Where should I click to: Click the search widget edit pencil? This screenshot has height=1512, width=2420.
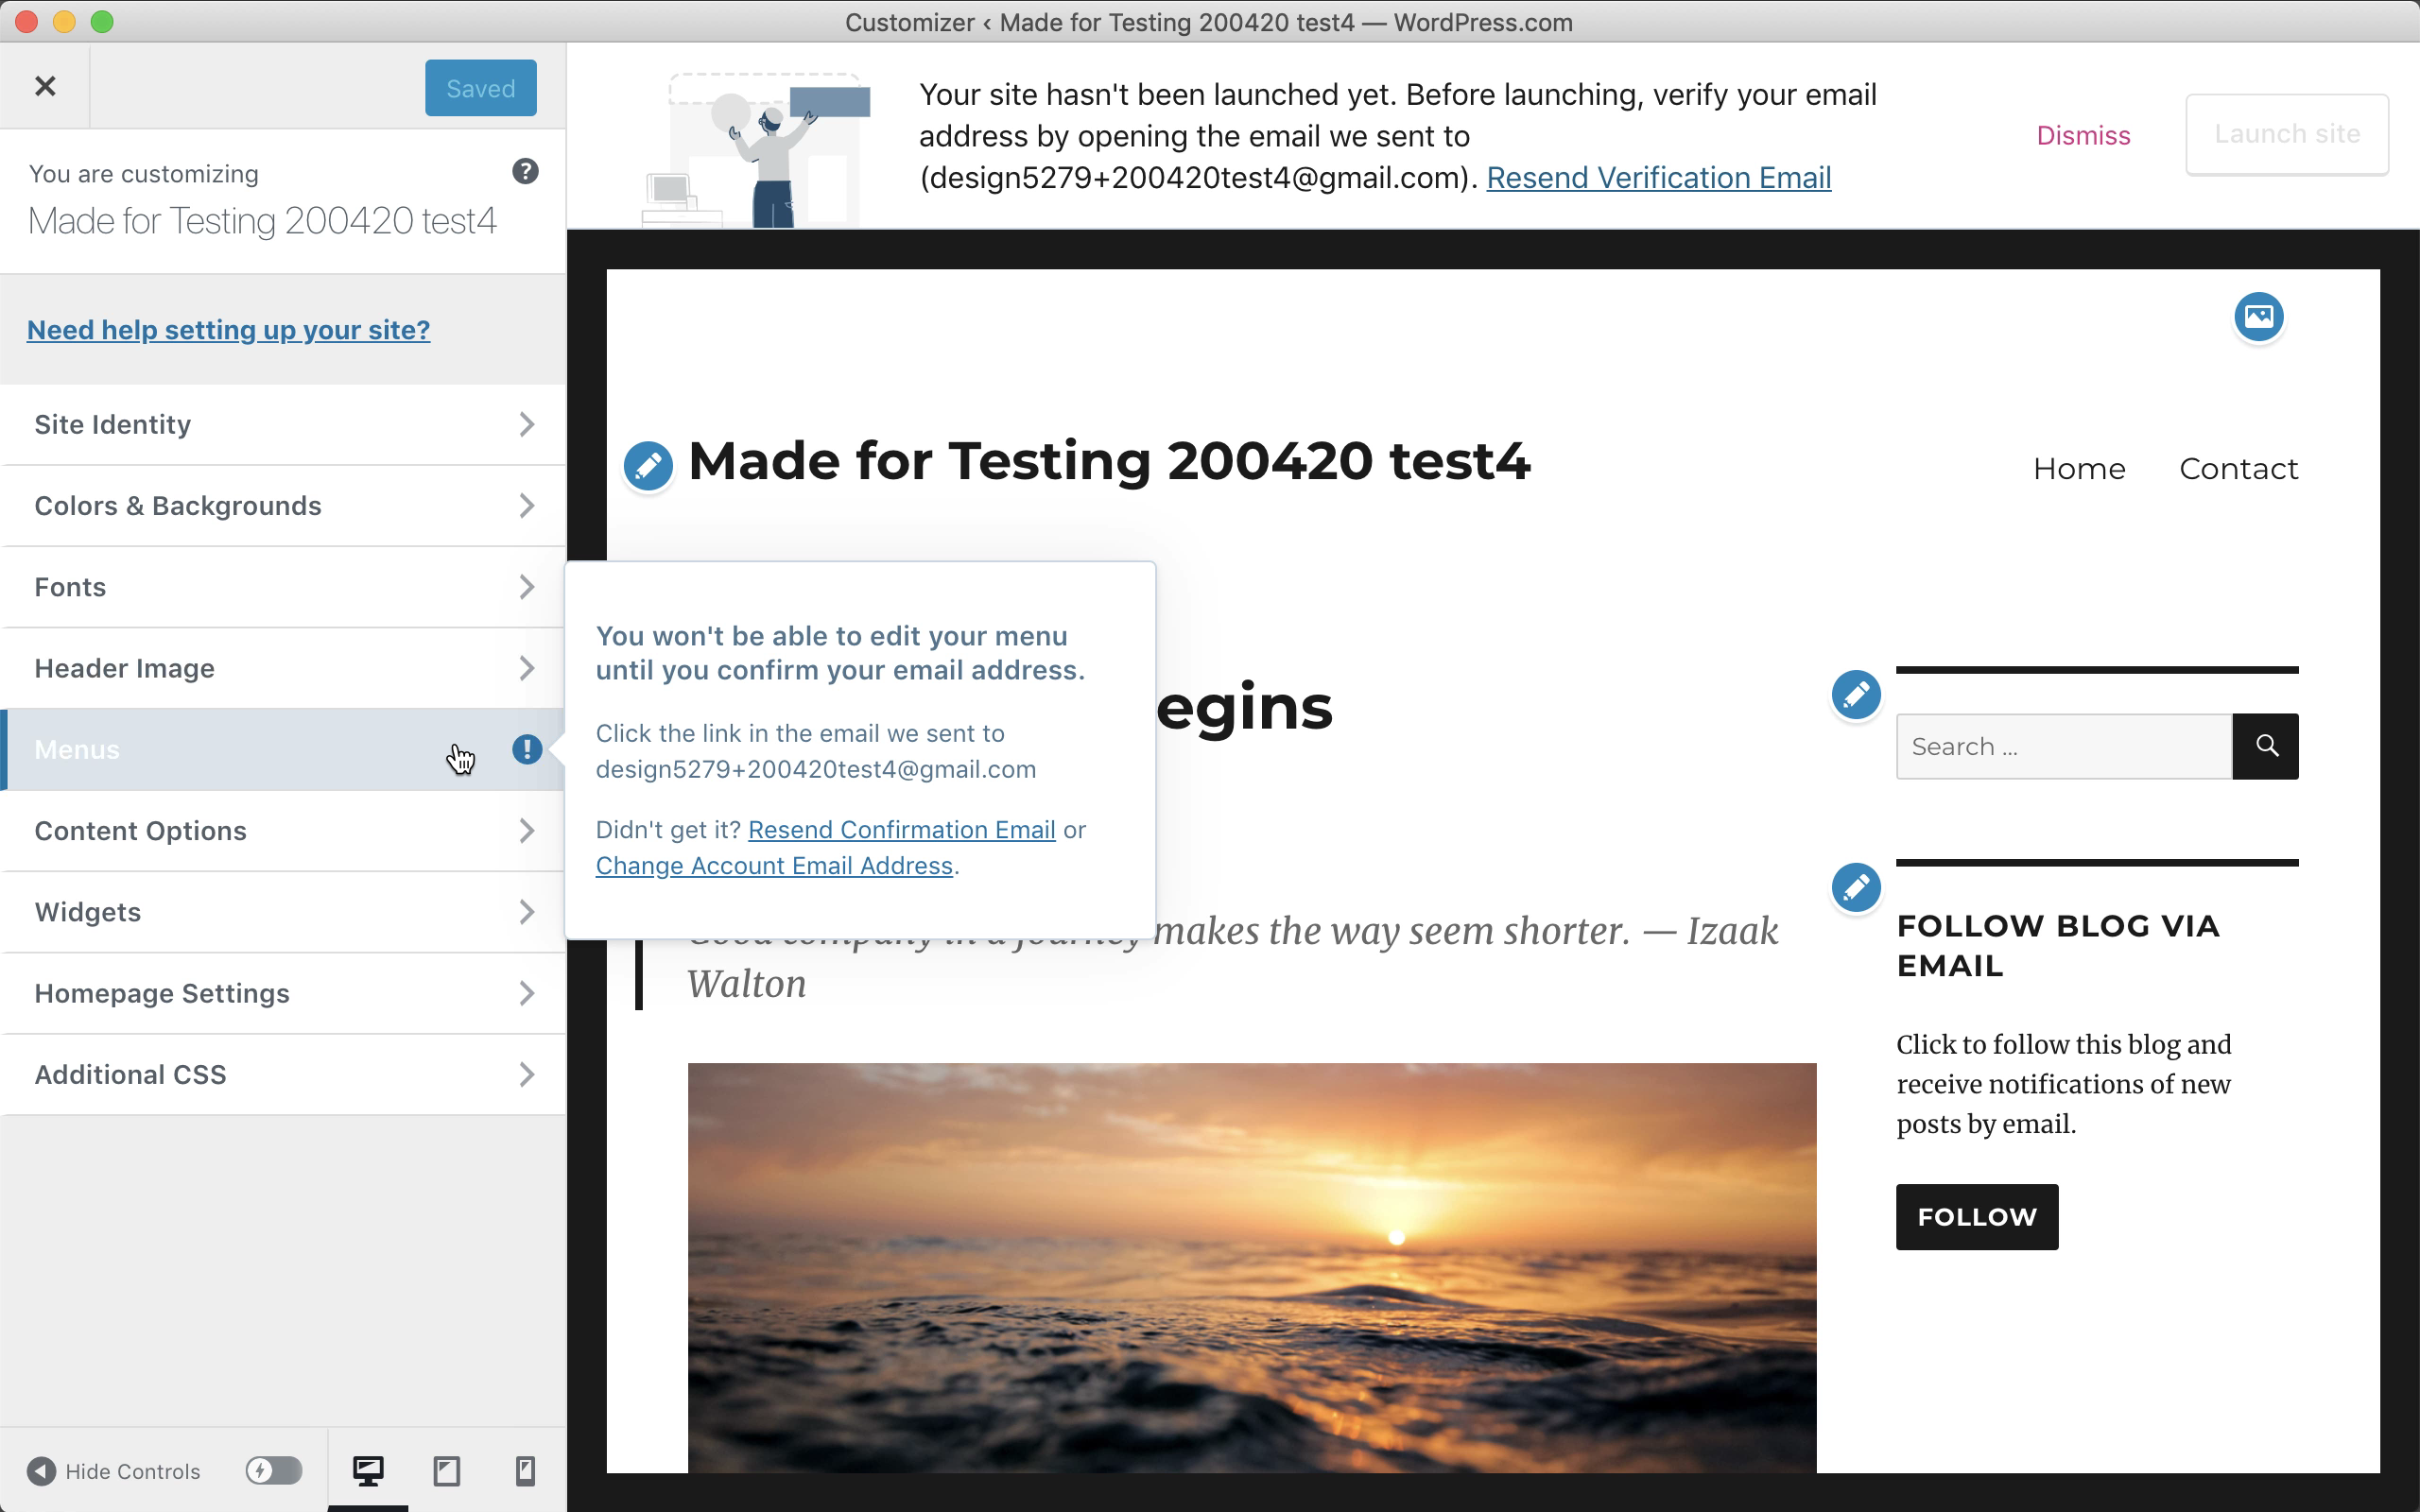1856,694
